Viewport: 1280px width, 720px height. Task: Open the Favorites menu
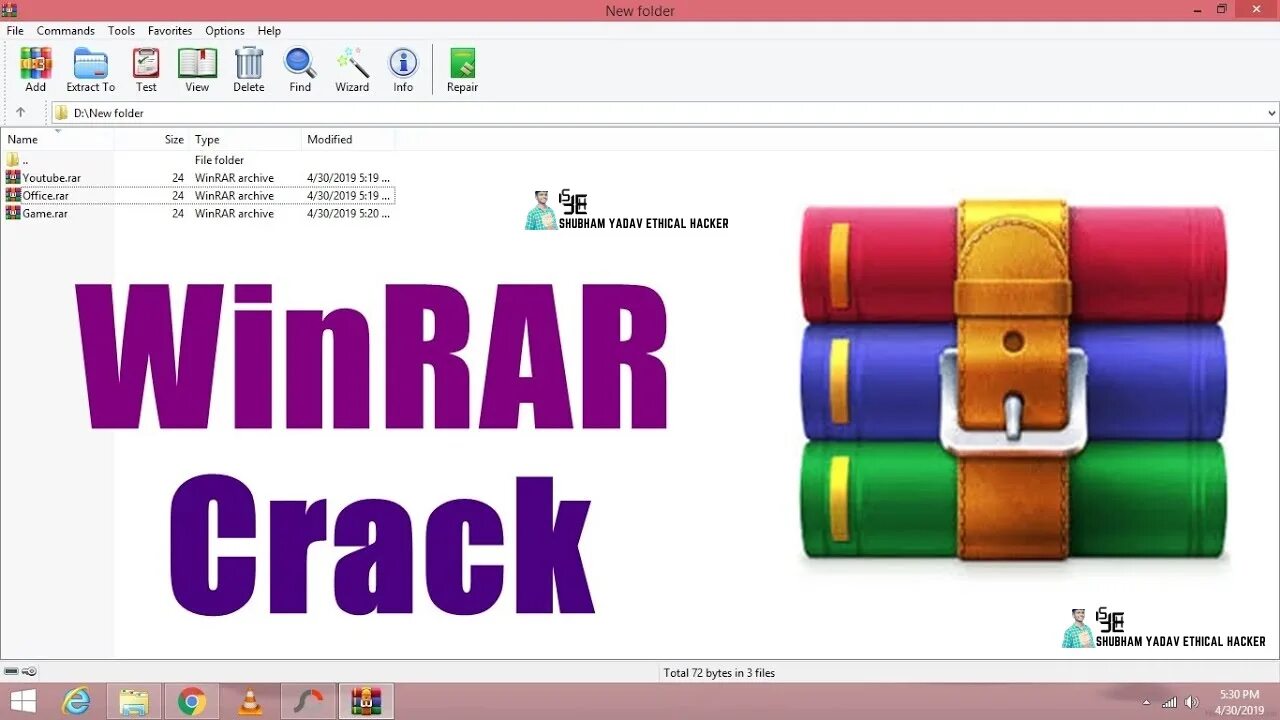click(170, 31)
